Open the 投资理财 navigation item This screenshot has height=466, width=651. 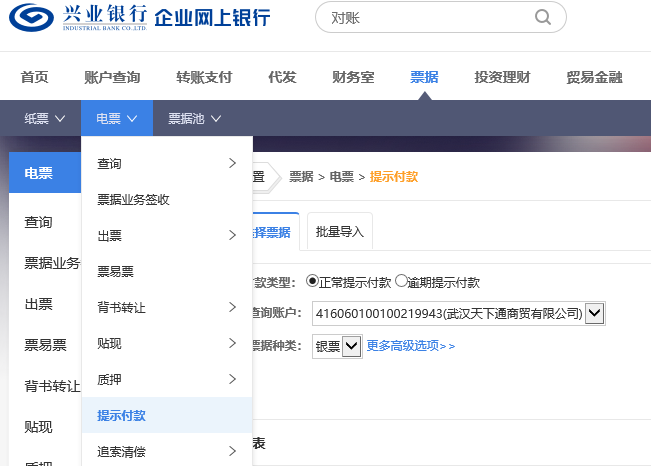[x=502, y=77]
